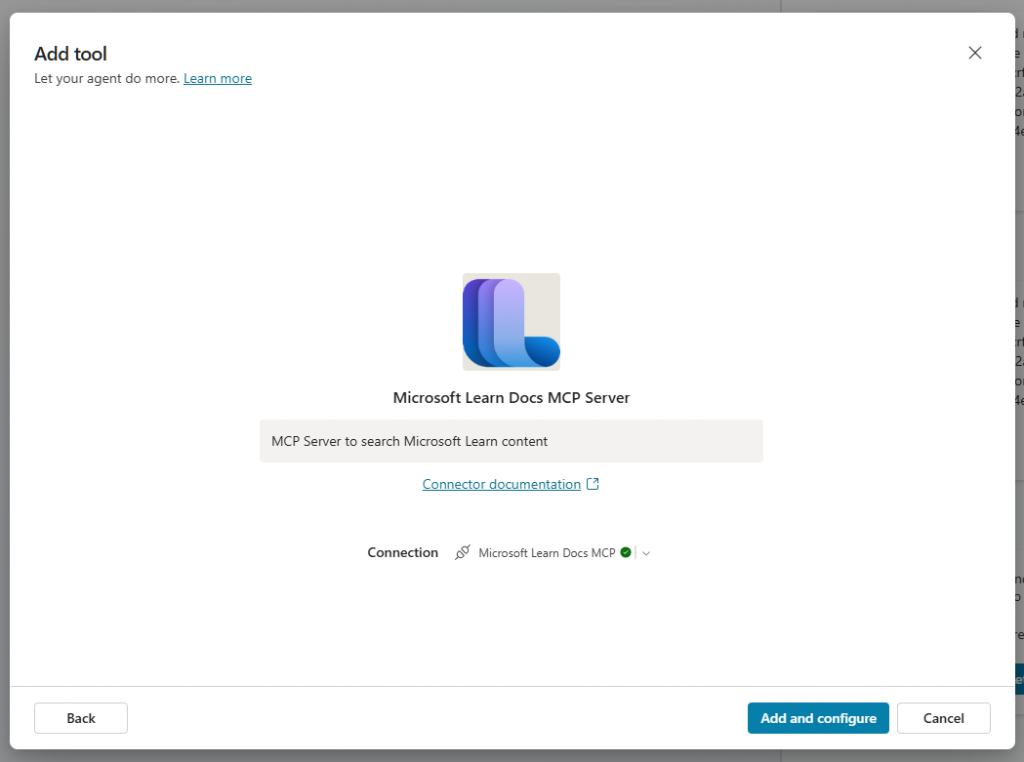The height and width of the screenshot is (762, 1024).
Task: Expand the Microsoft Learn Docs MCP connection options
Action: tap(646, 552)
